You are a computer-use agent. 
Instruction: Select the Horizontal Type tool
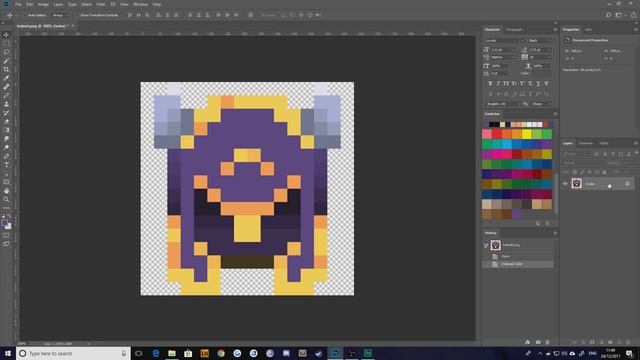coord(6,164)
